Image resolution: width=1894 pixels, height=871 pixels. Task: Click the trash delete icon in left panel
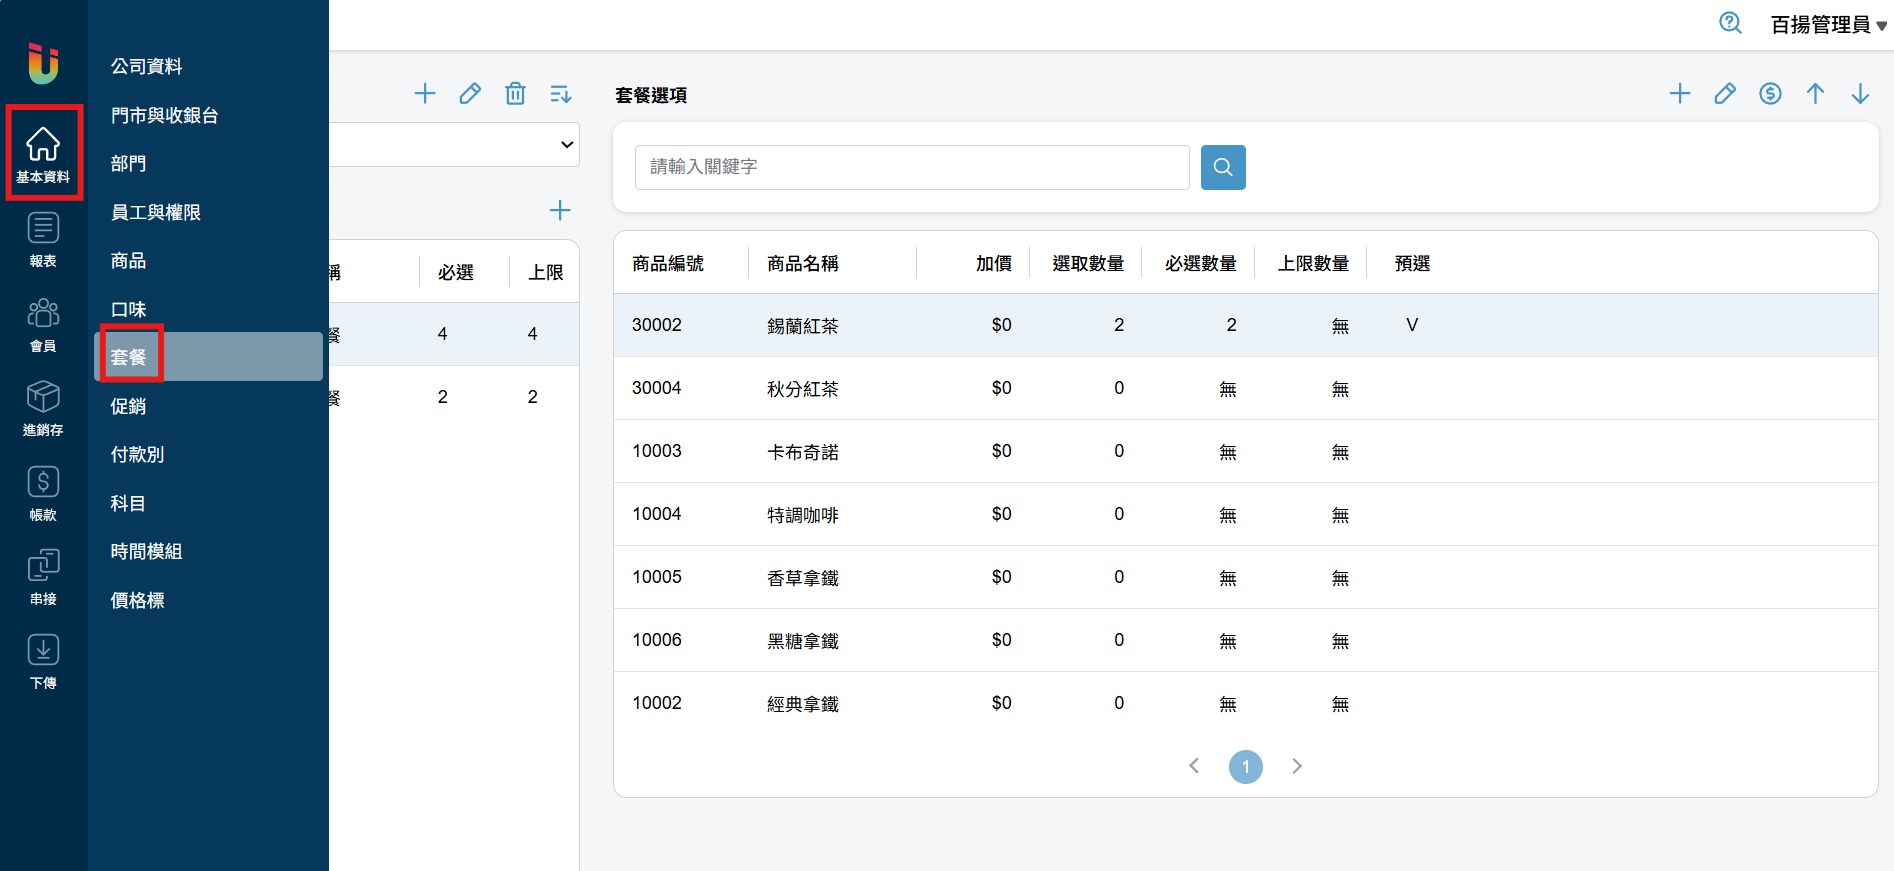point(515,94)
